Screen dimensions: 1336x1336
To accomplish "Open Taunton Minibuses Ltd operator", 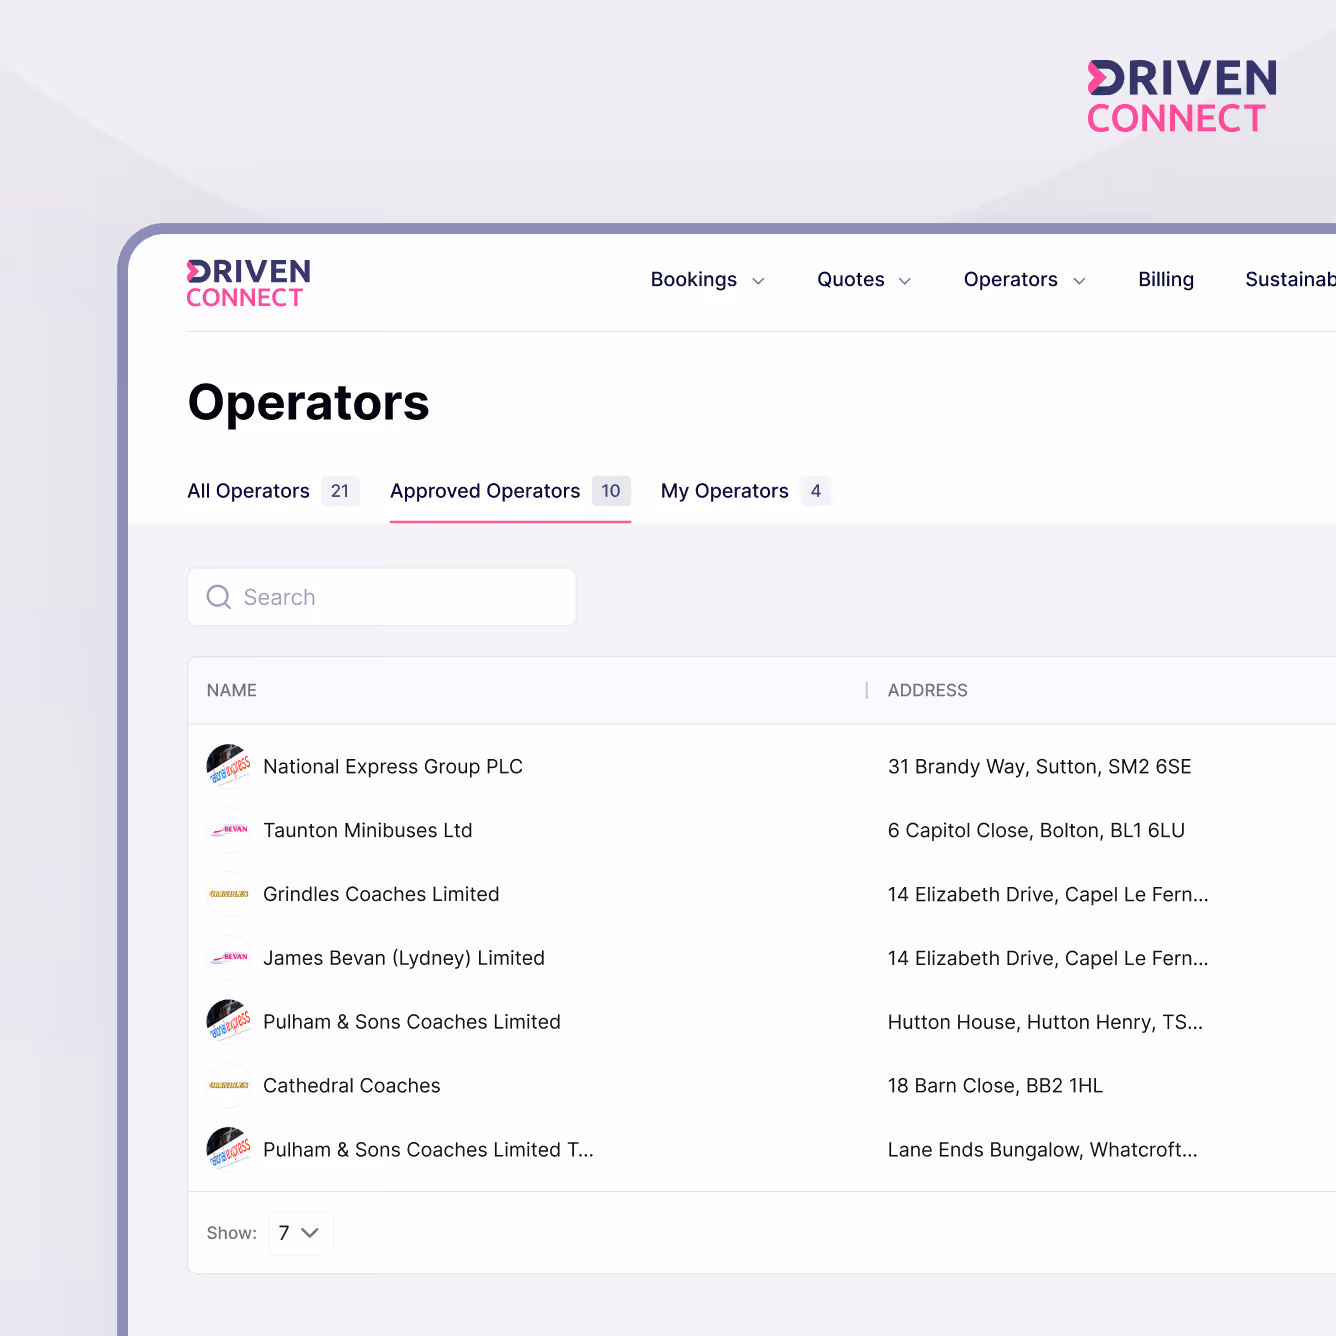I will (368, 830).
